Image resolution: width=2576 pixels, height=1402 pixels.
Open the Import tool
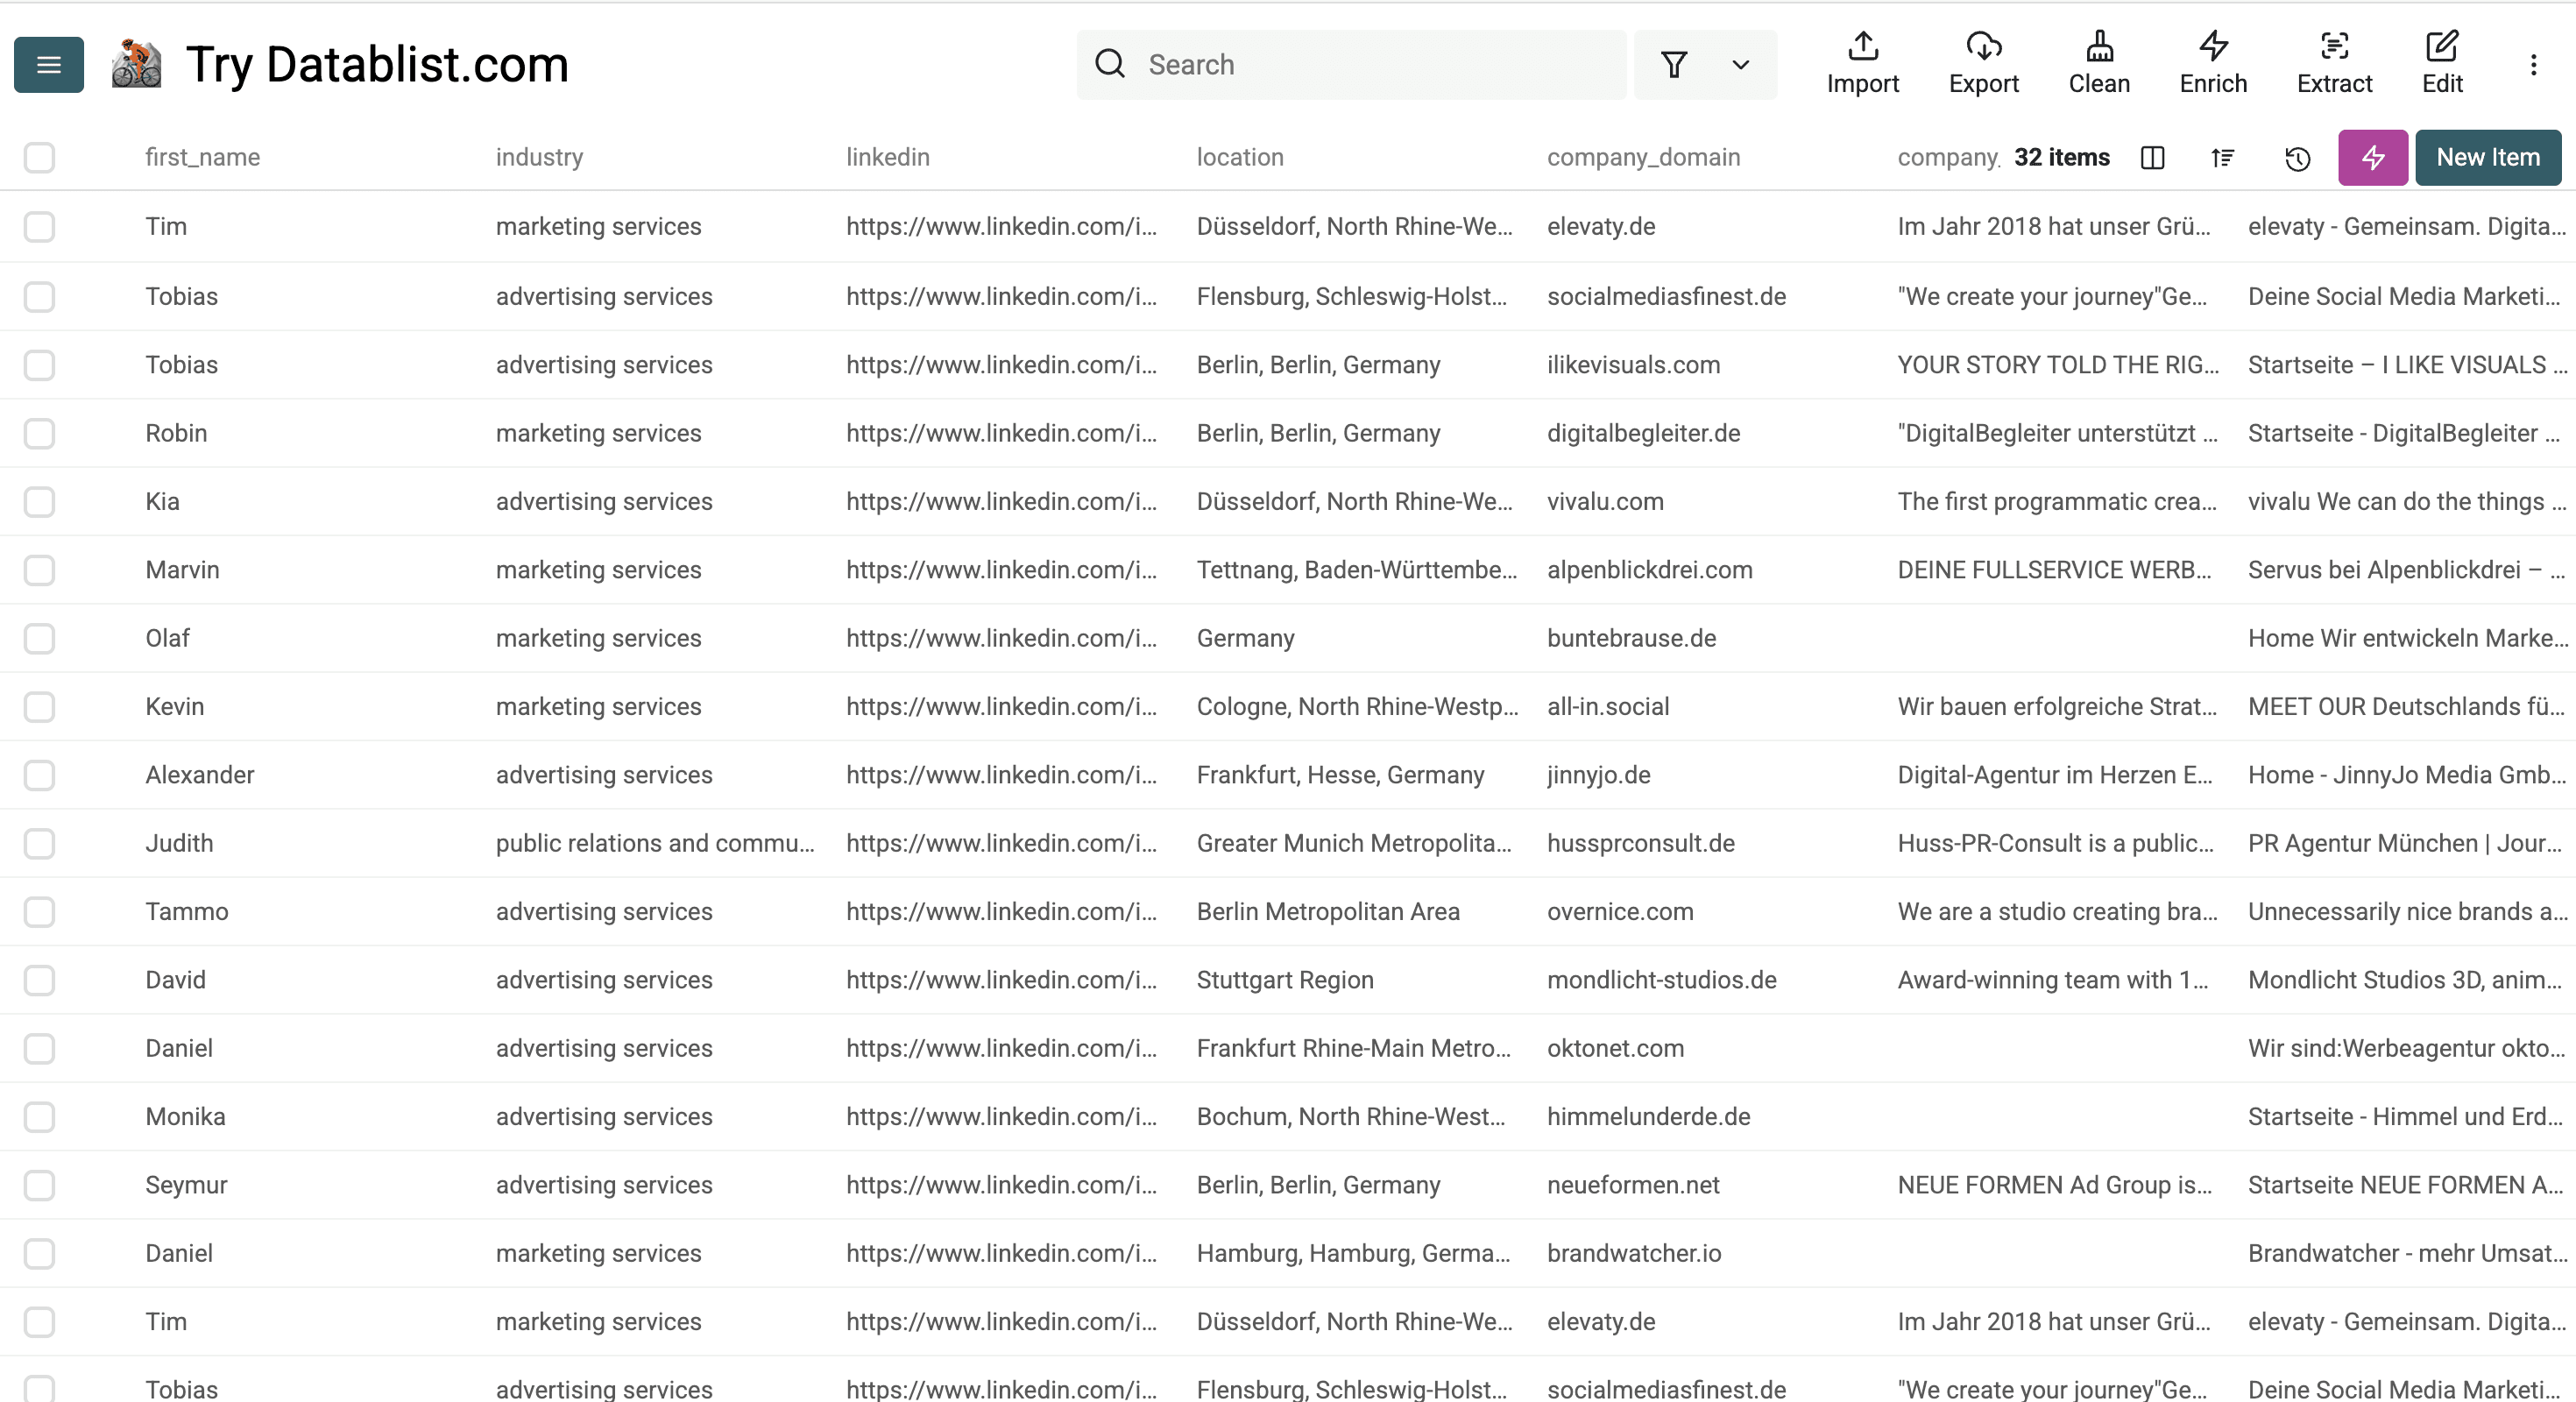(1862, 63)
